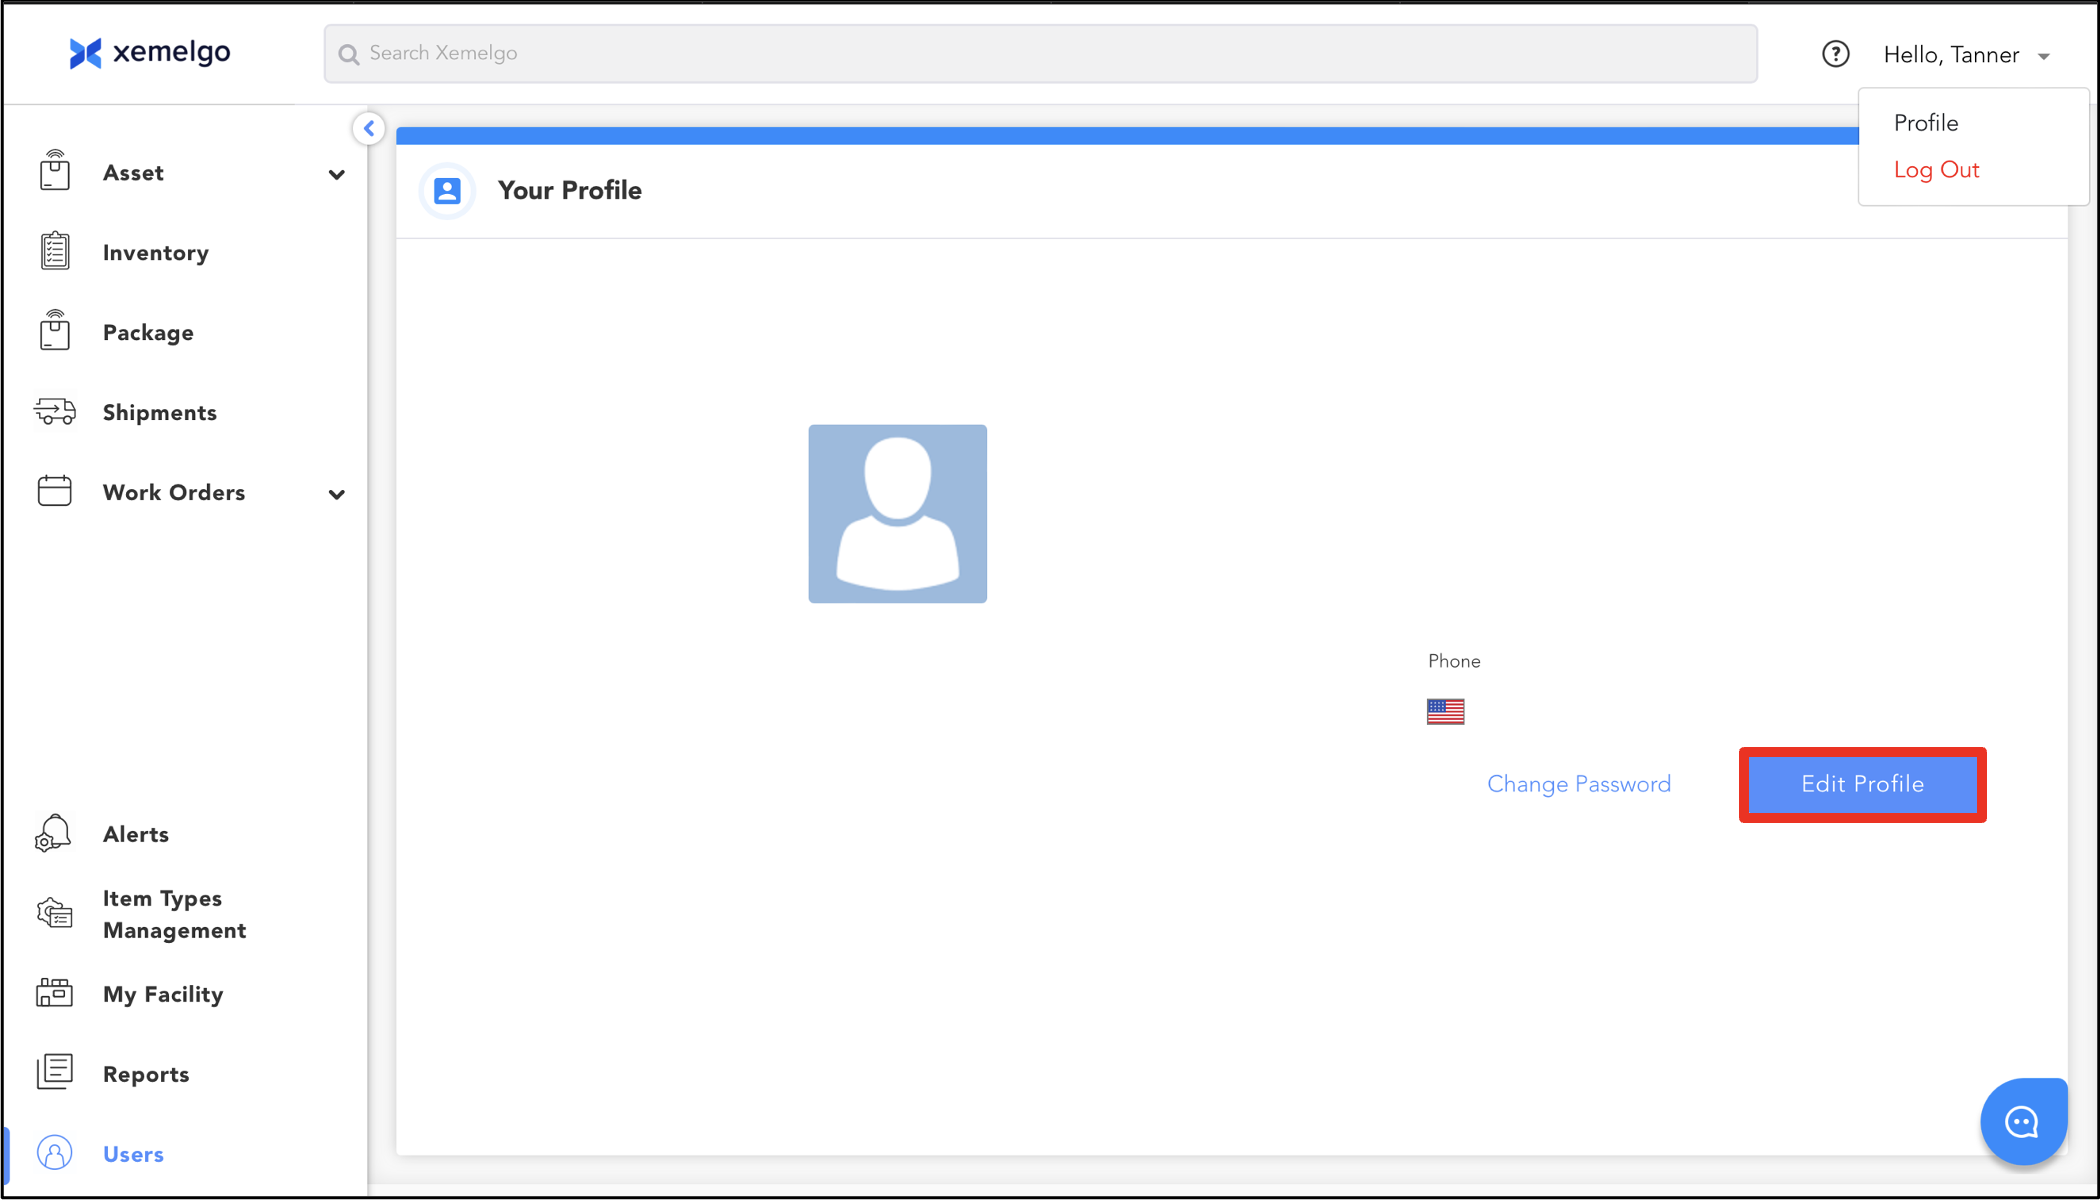The image size is (2100, 1202).
Task: Select the Package box icon
Action: 55,331
